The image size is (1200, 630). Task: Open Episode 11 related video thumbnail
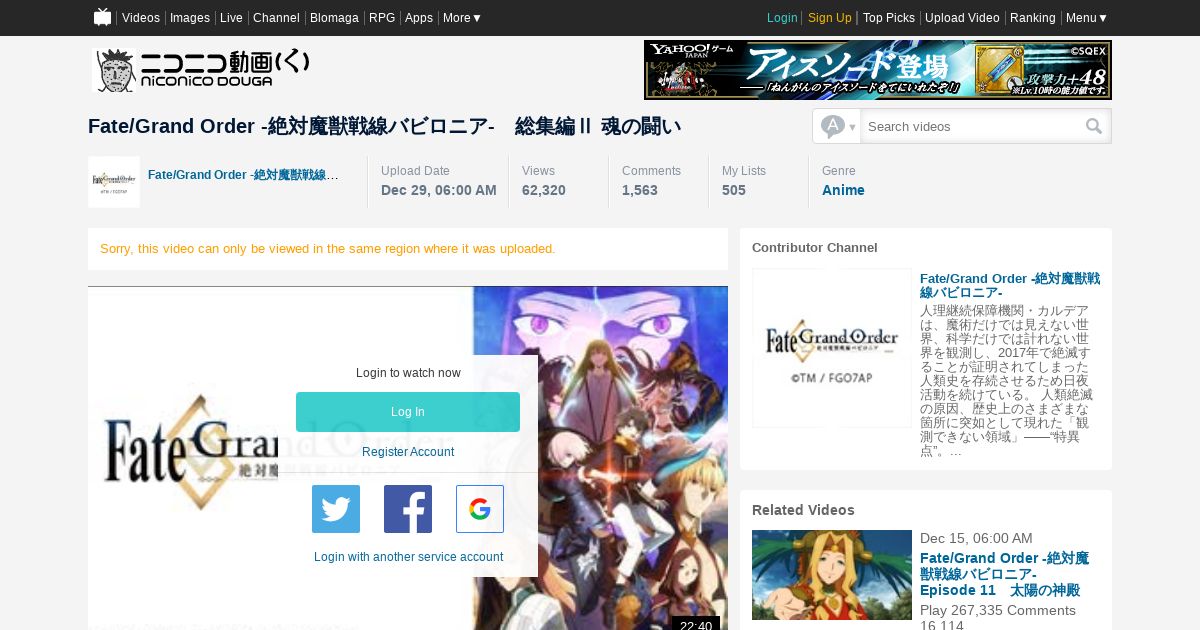click(832, 575)
